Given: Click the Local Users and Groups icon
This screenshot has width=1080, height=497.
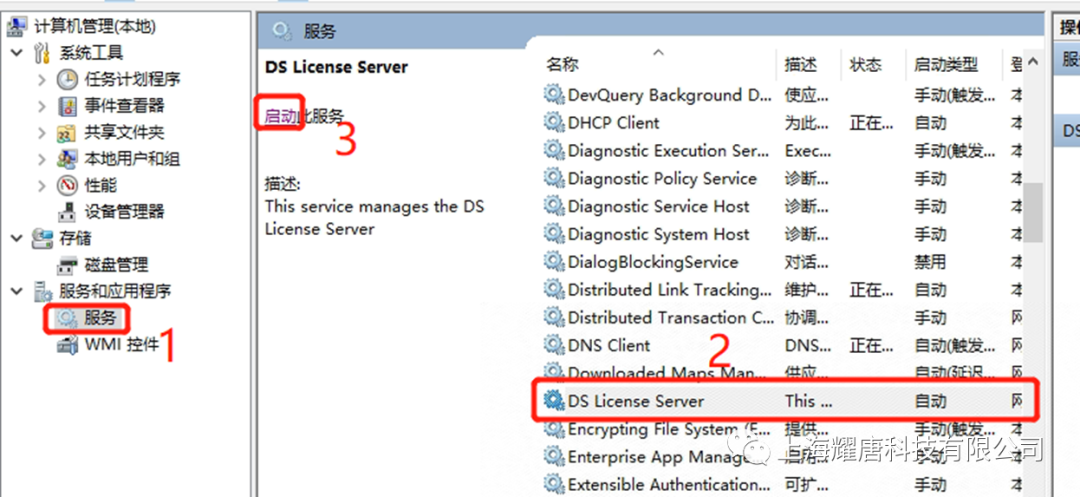Looking at the screenshot, I should coord(67,159).
